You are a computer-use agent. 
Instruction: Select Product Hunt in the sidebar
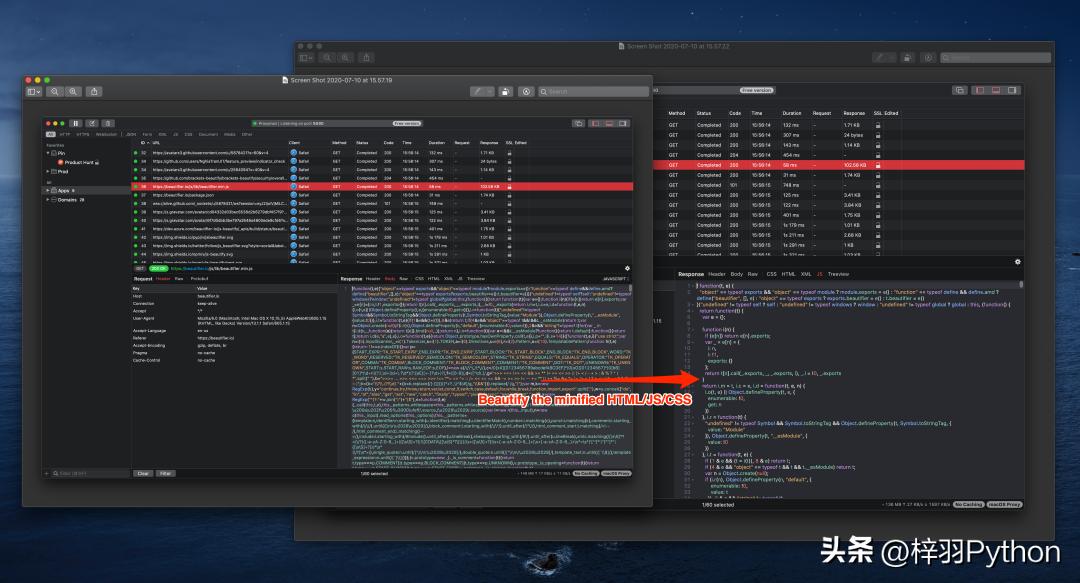click(x=79, y=162)
